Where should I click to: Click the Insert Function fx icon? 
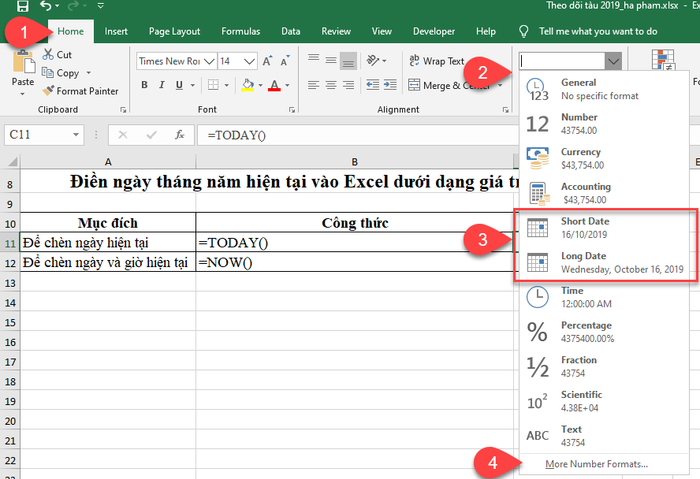click(x=179, y=135)
